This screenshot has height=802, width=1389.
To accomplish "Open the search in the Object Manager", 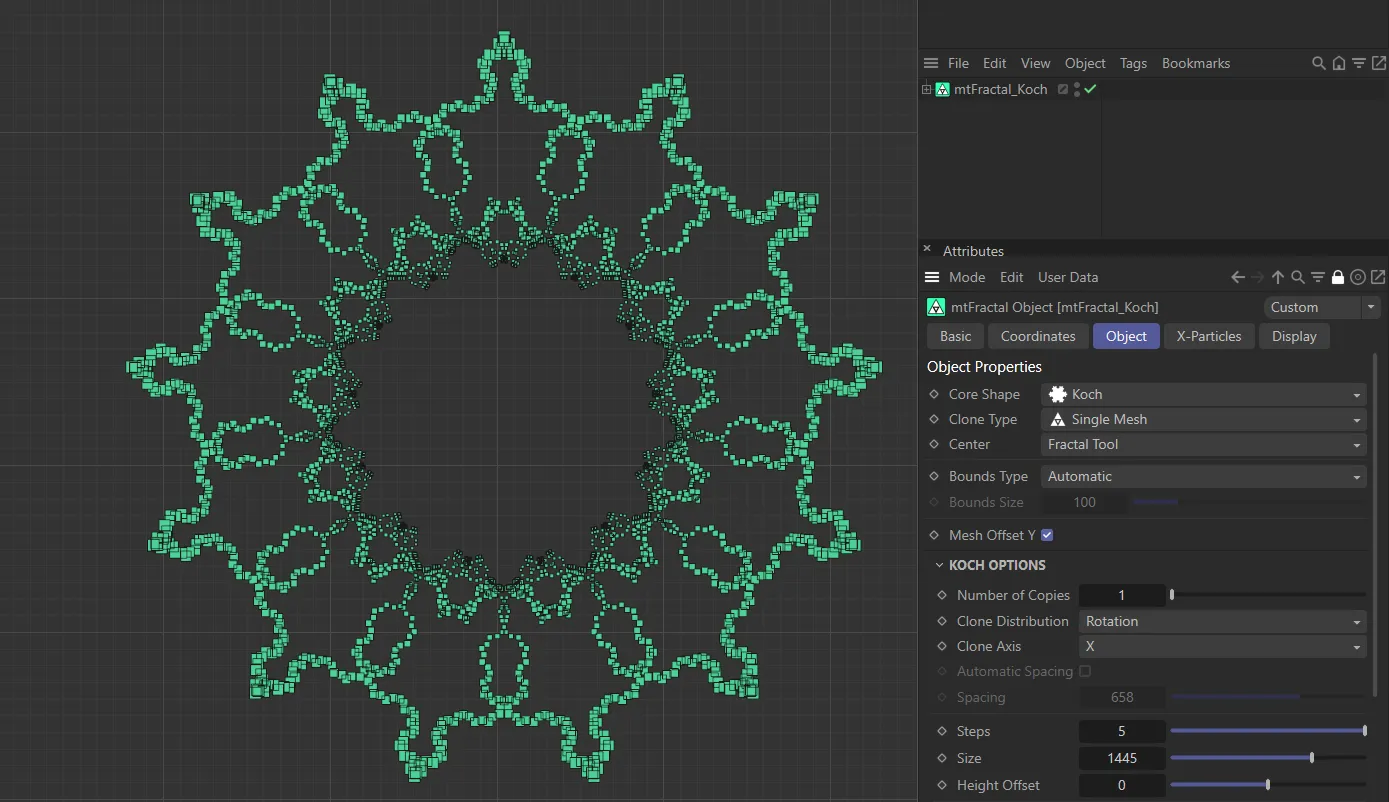I will [1318, 62].
